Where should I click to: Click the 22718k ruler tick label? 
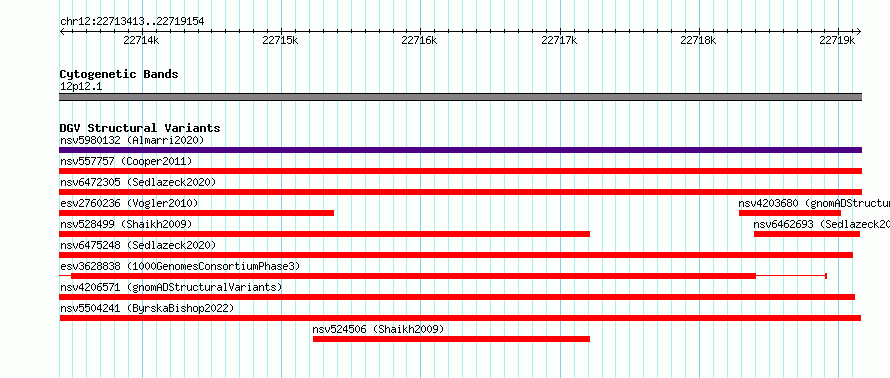699,41
